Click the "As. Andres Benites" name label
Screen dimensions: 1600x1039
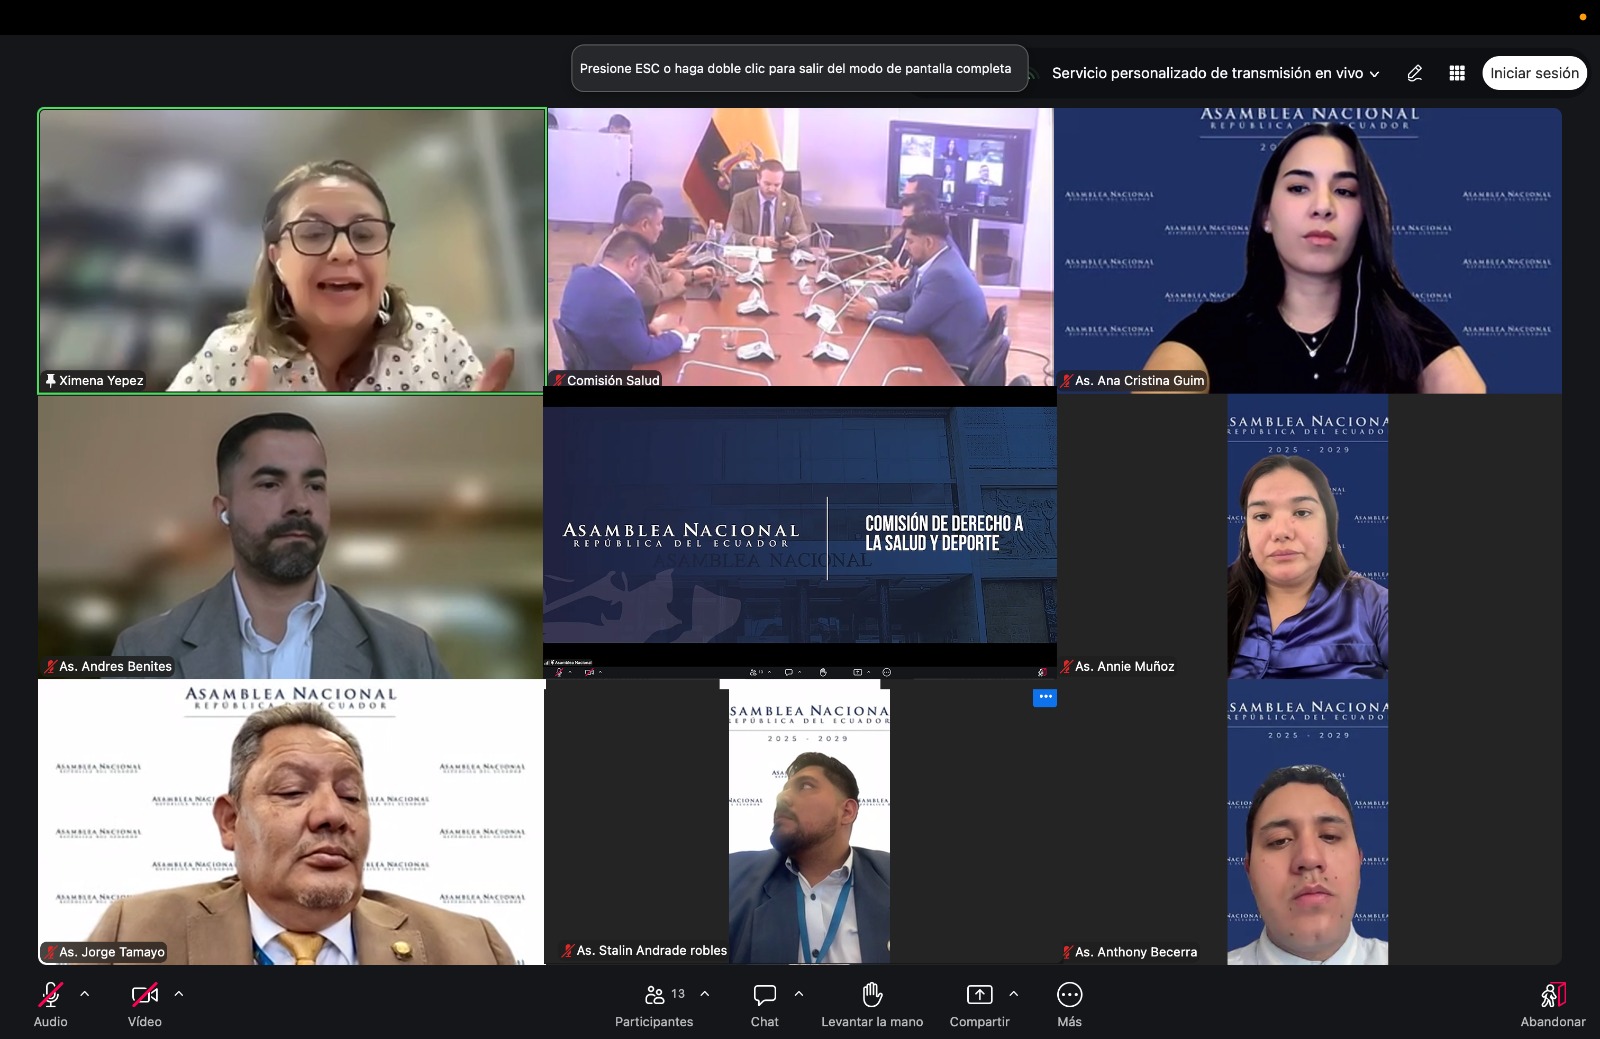[115, 667]
